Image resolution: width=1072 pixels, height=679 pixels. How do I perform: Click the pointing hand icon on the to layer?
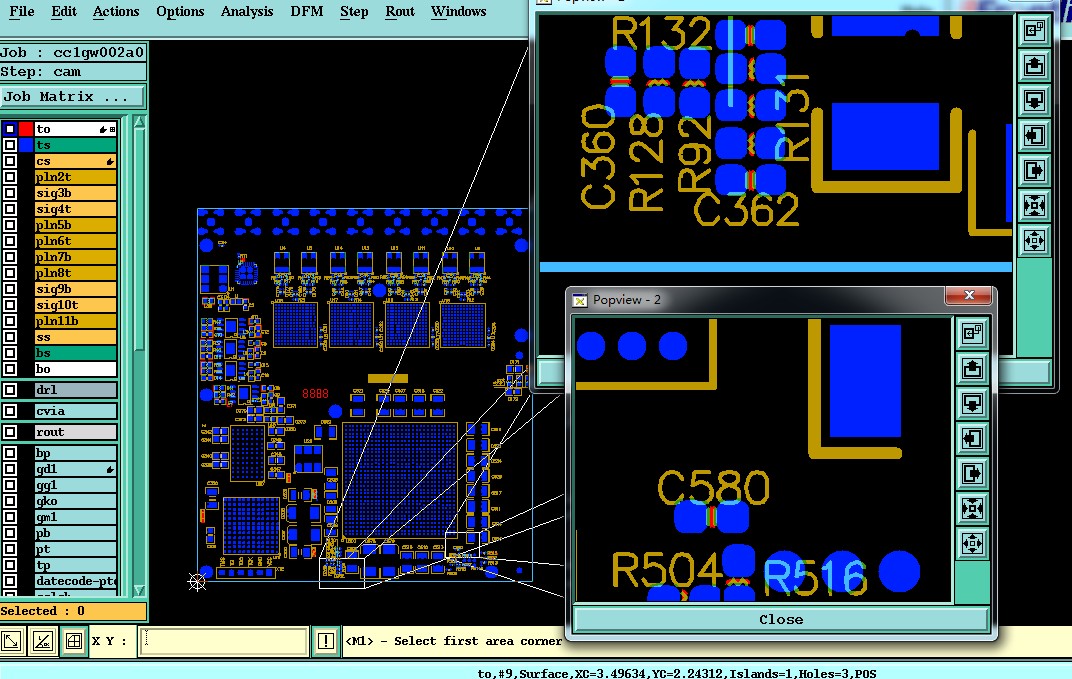(103, 129)
